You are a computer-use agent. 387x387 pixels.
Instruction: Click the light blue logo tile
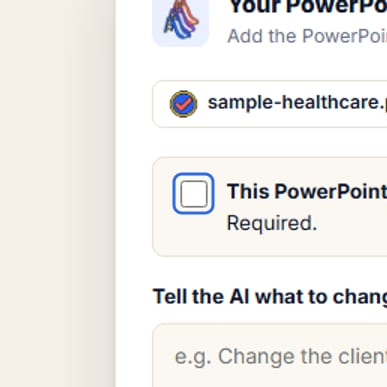tap(180, 21)
